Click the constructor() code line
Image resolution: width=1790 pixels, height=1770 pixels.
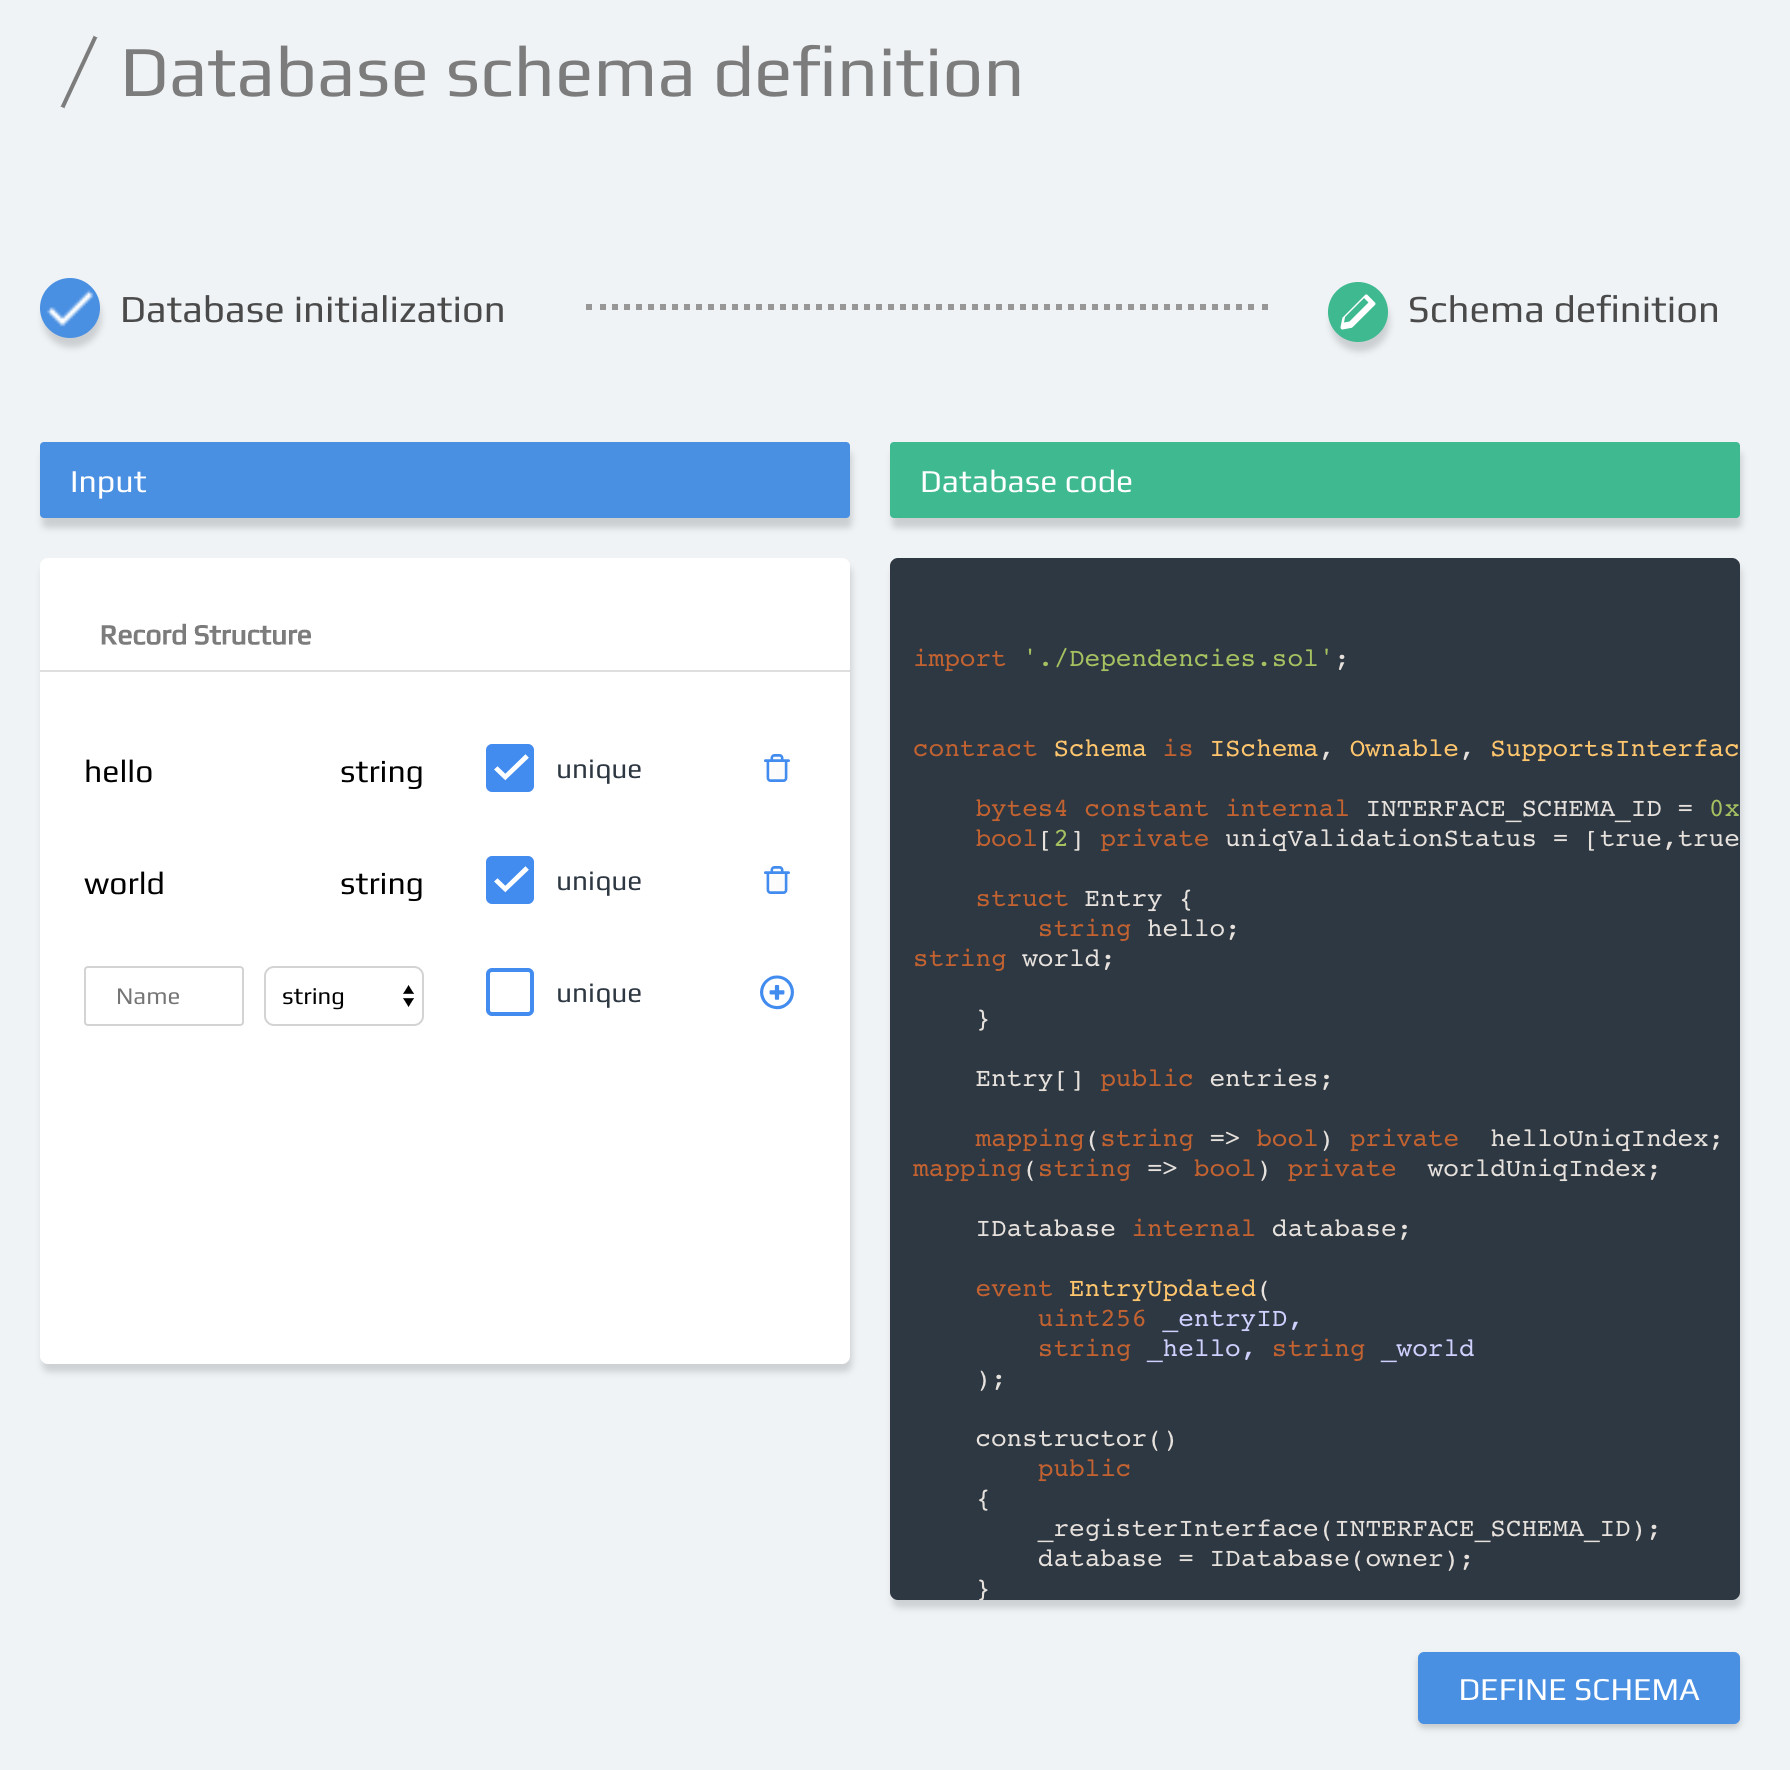pyautogui.click(x=1076, y=1438)
